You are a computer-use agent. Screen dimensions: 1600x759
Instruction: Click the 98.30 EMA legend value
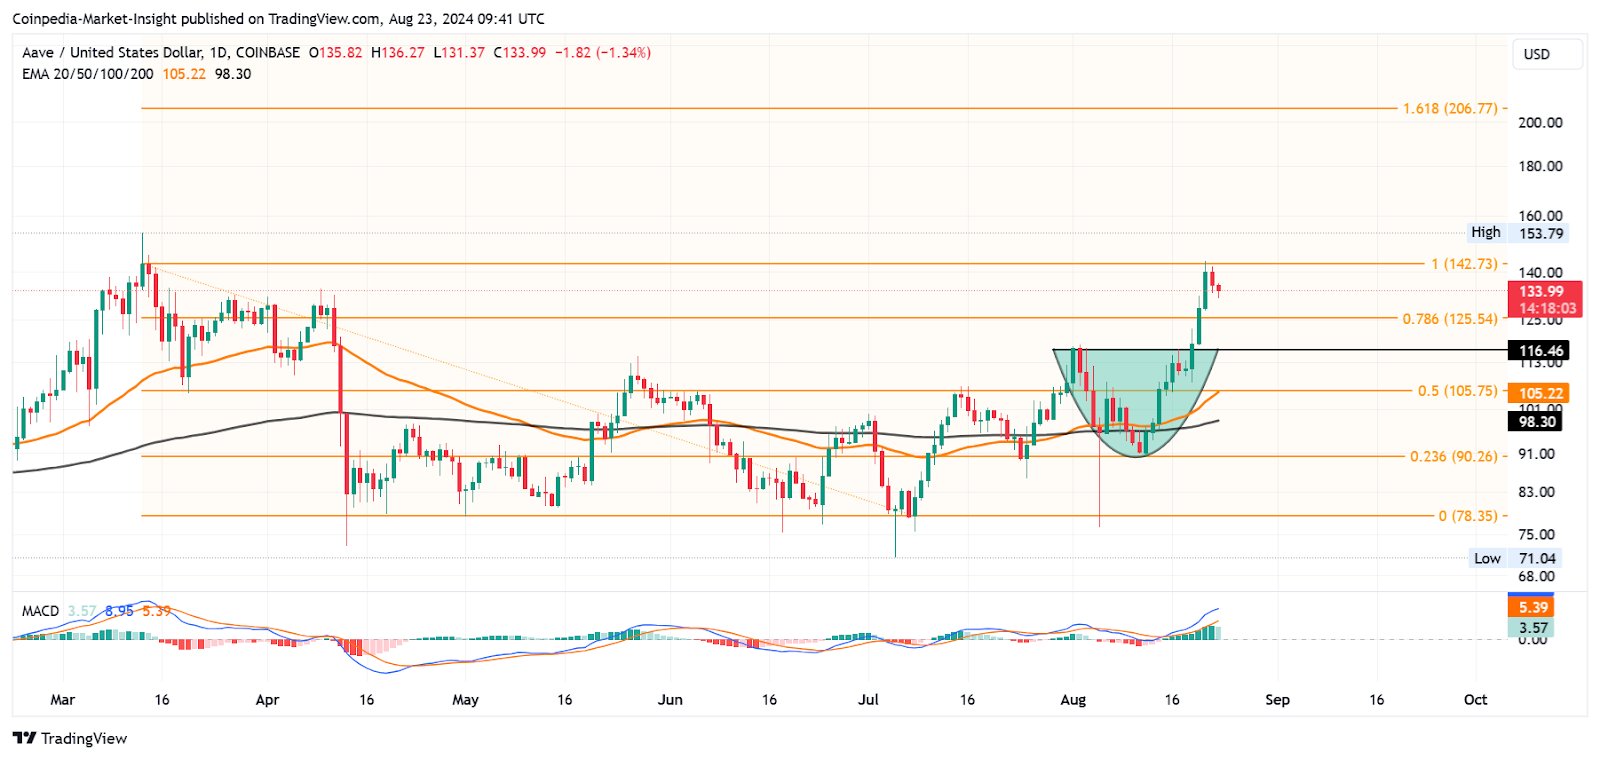(233, 74)
